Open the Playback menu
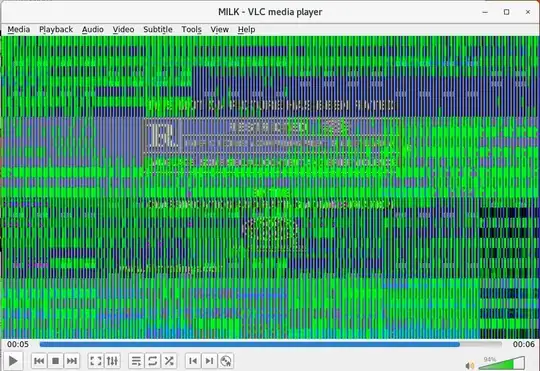Image resolution: width=540 pixels, height=371 pixels. 56,30
